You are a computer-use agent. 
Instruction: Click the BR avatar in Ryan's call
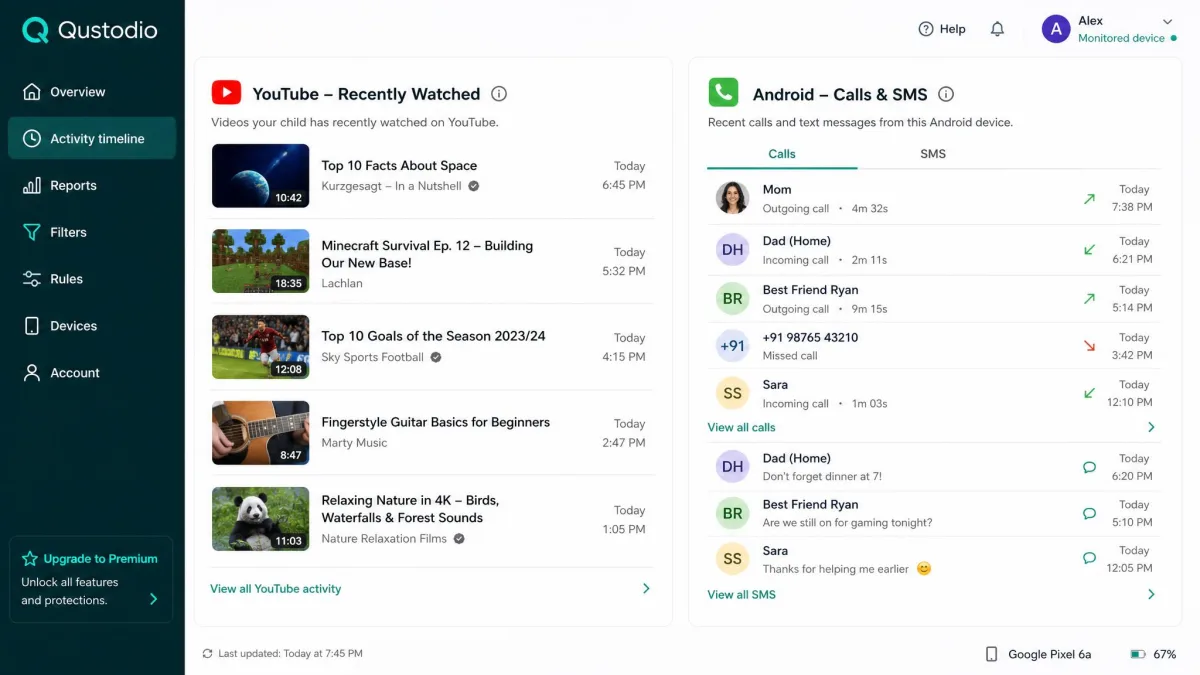(x=732, y=299)
